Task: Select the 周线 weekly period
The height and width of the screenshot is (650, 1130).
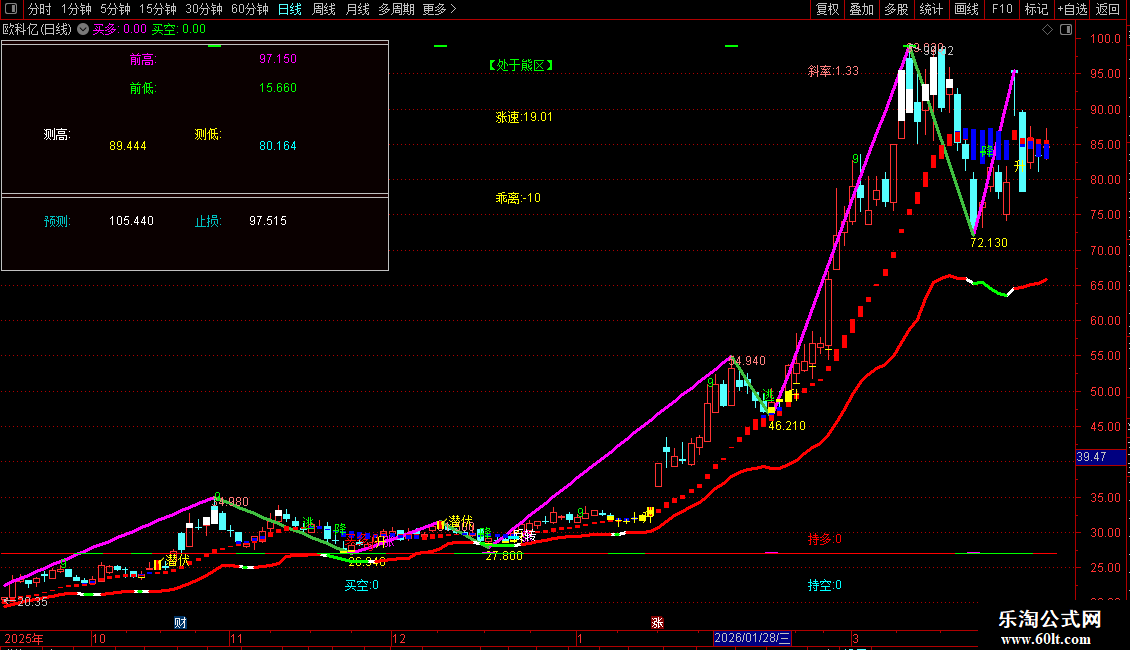Action: click(324, 9)
